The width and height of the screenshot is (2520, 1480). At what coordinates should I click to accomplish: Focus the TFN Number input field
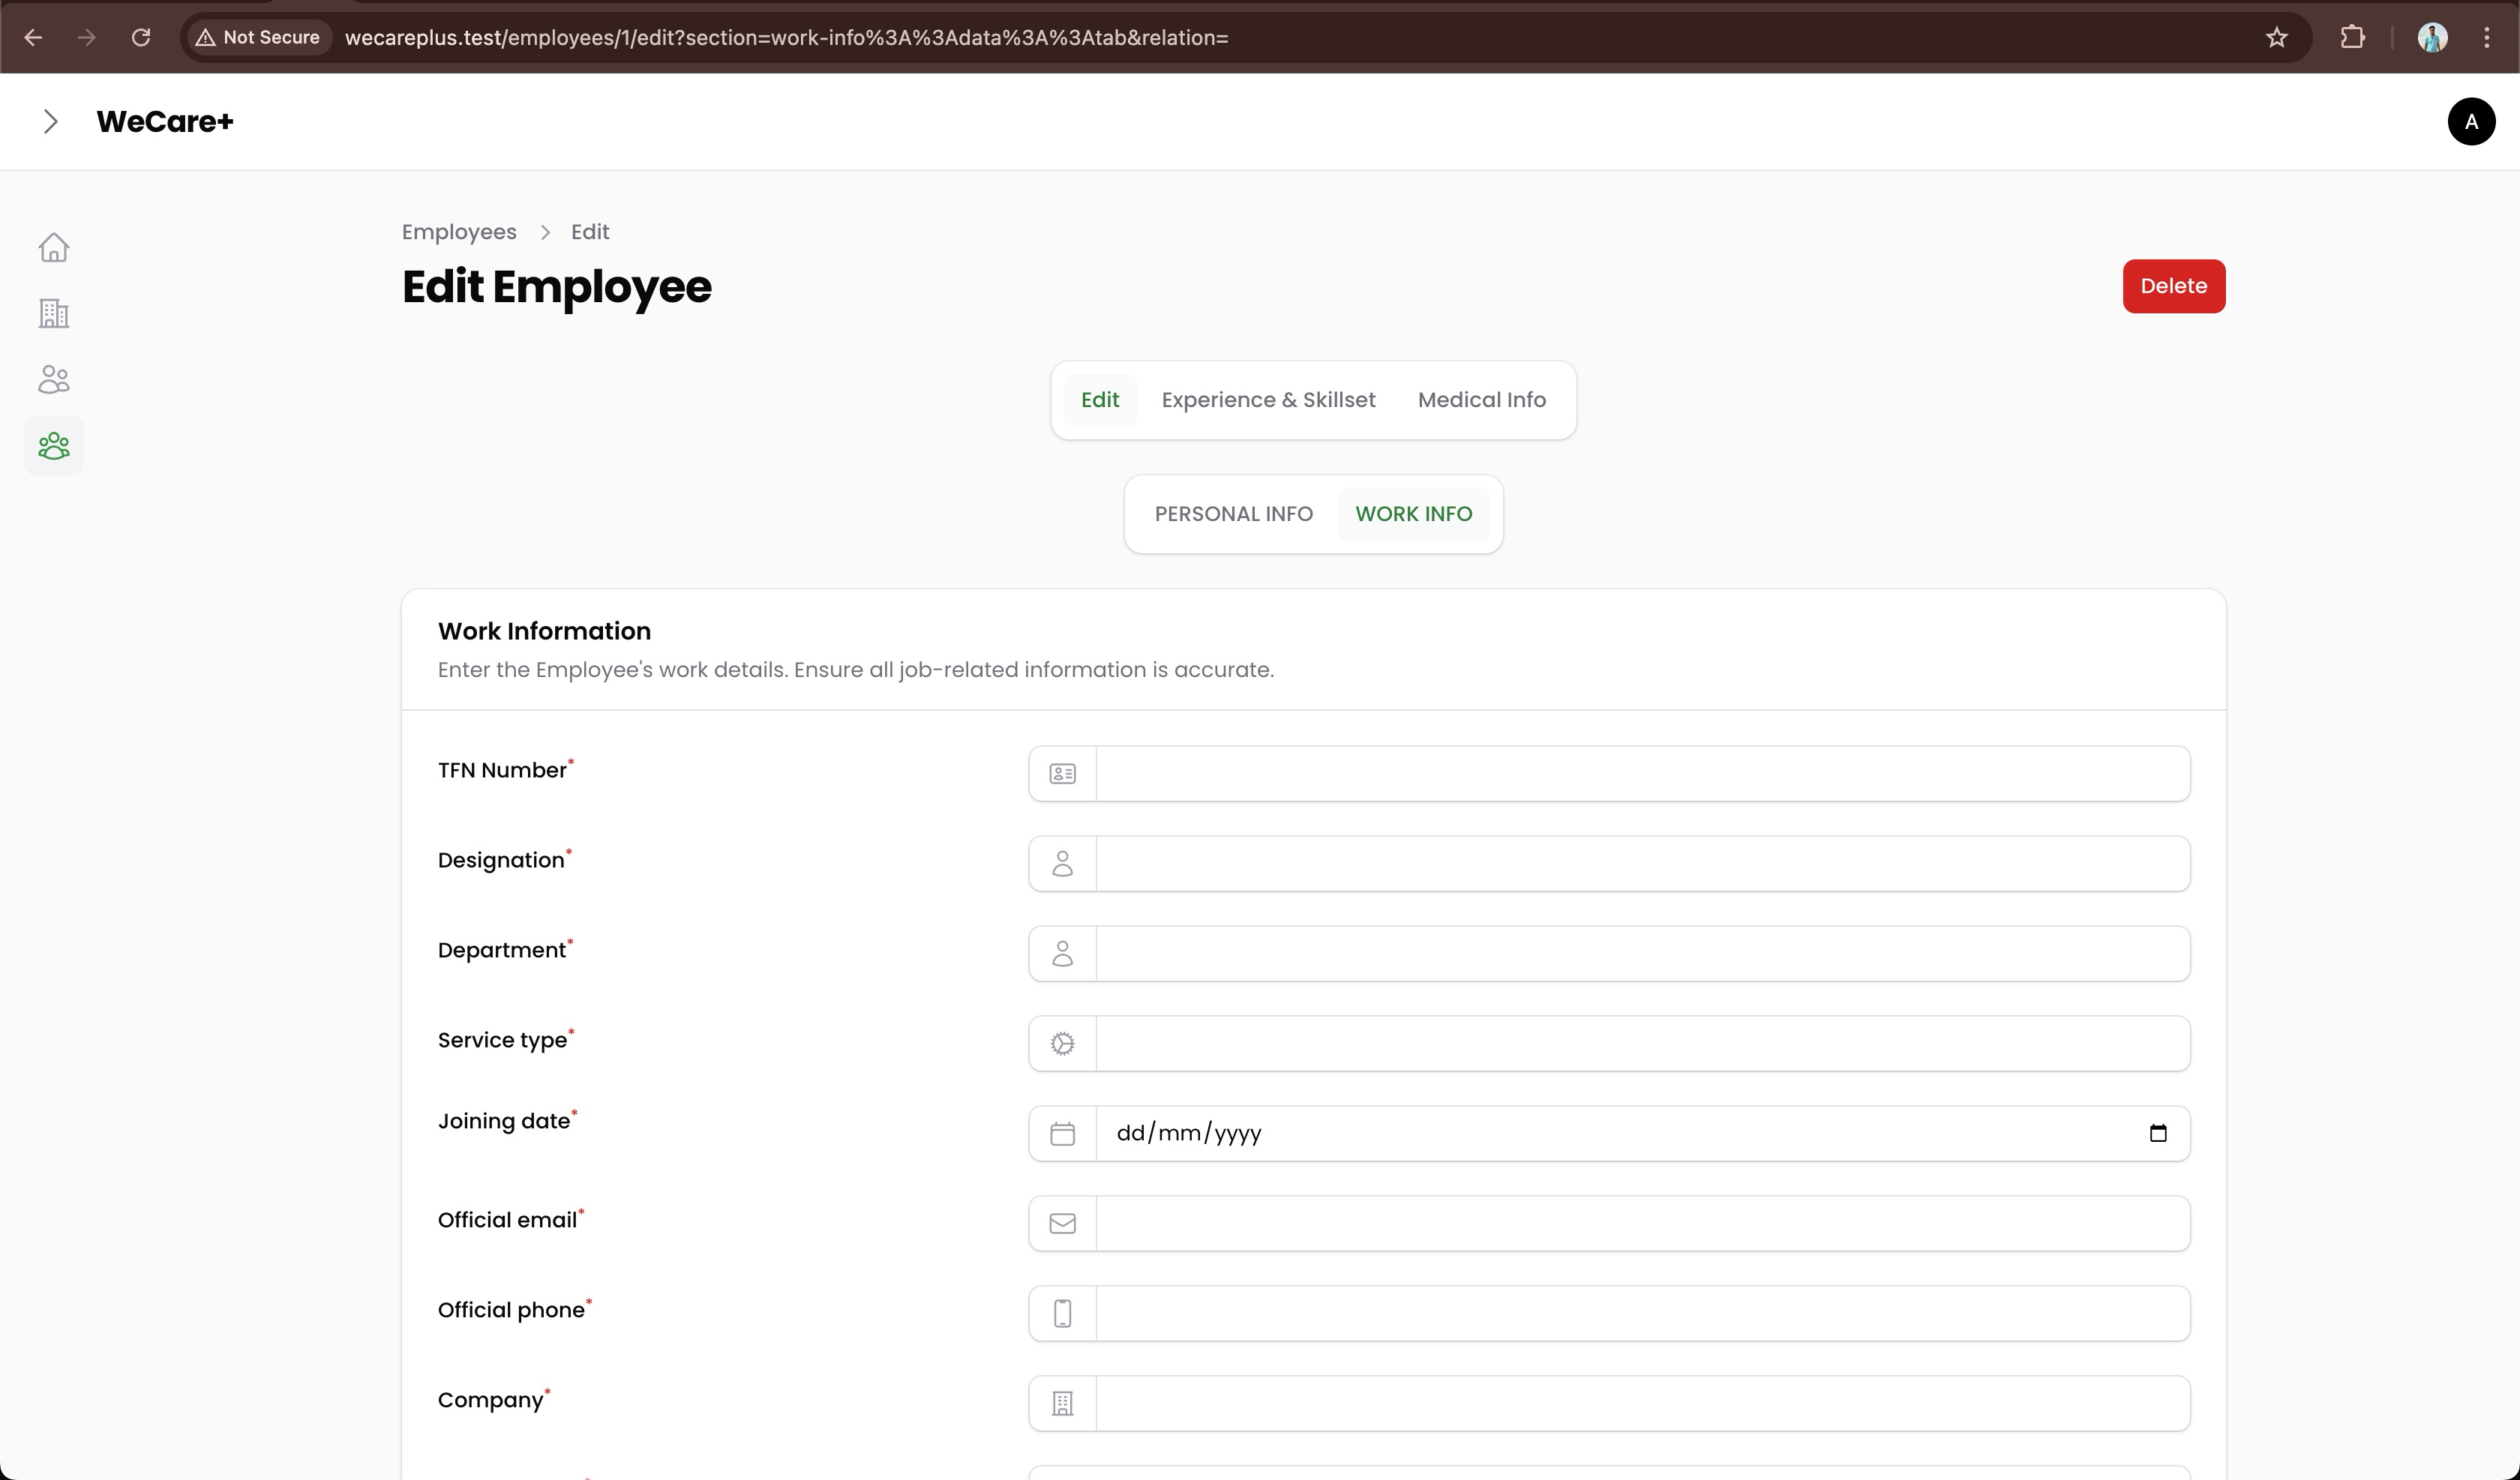1641,773
